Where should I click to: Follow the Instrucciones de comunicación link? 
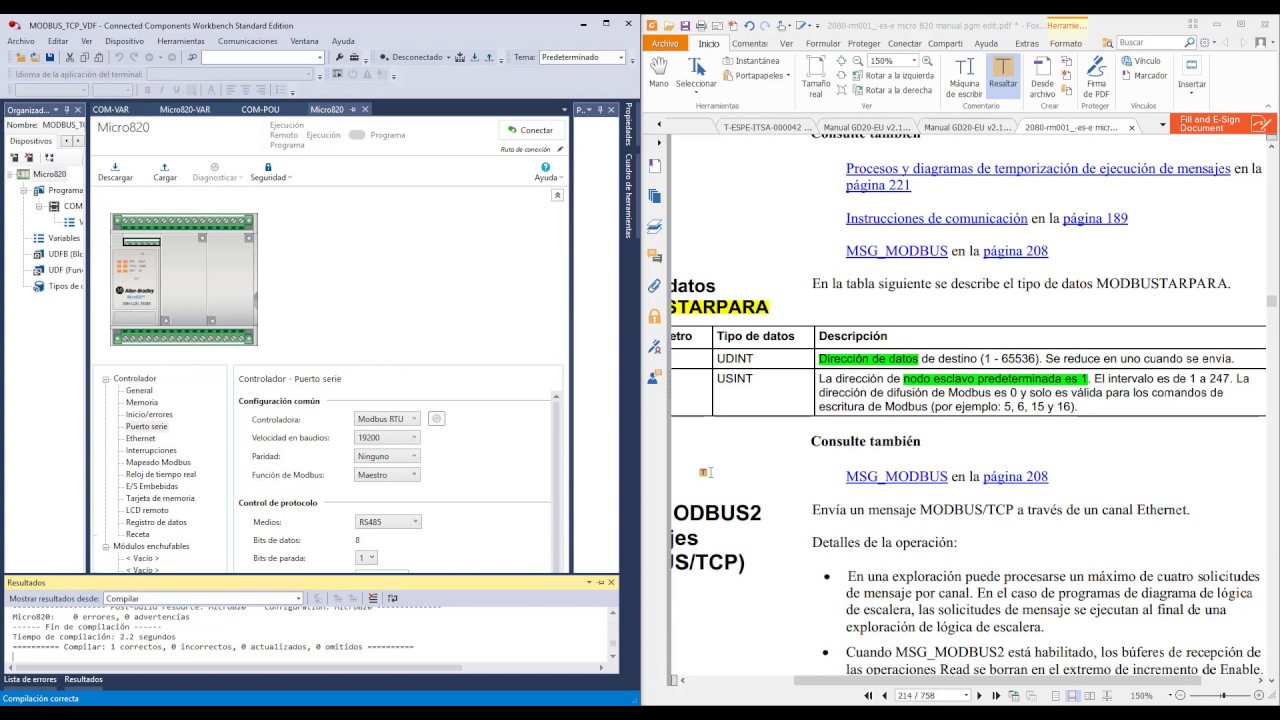tap(936, 218)
